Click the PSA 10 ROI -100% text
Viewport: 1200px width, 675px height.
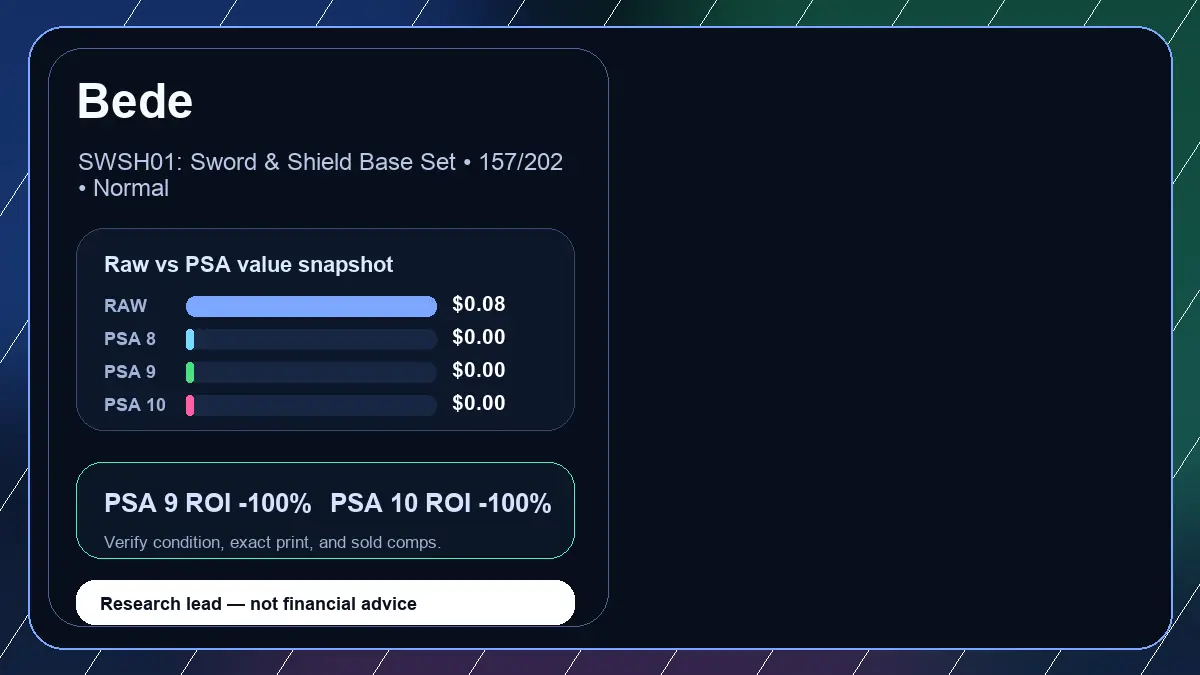(441, 504)
